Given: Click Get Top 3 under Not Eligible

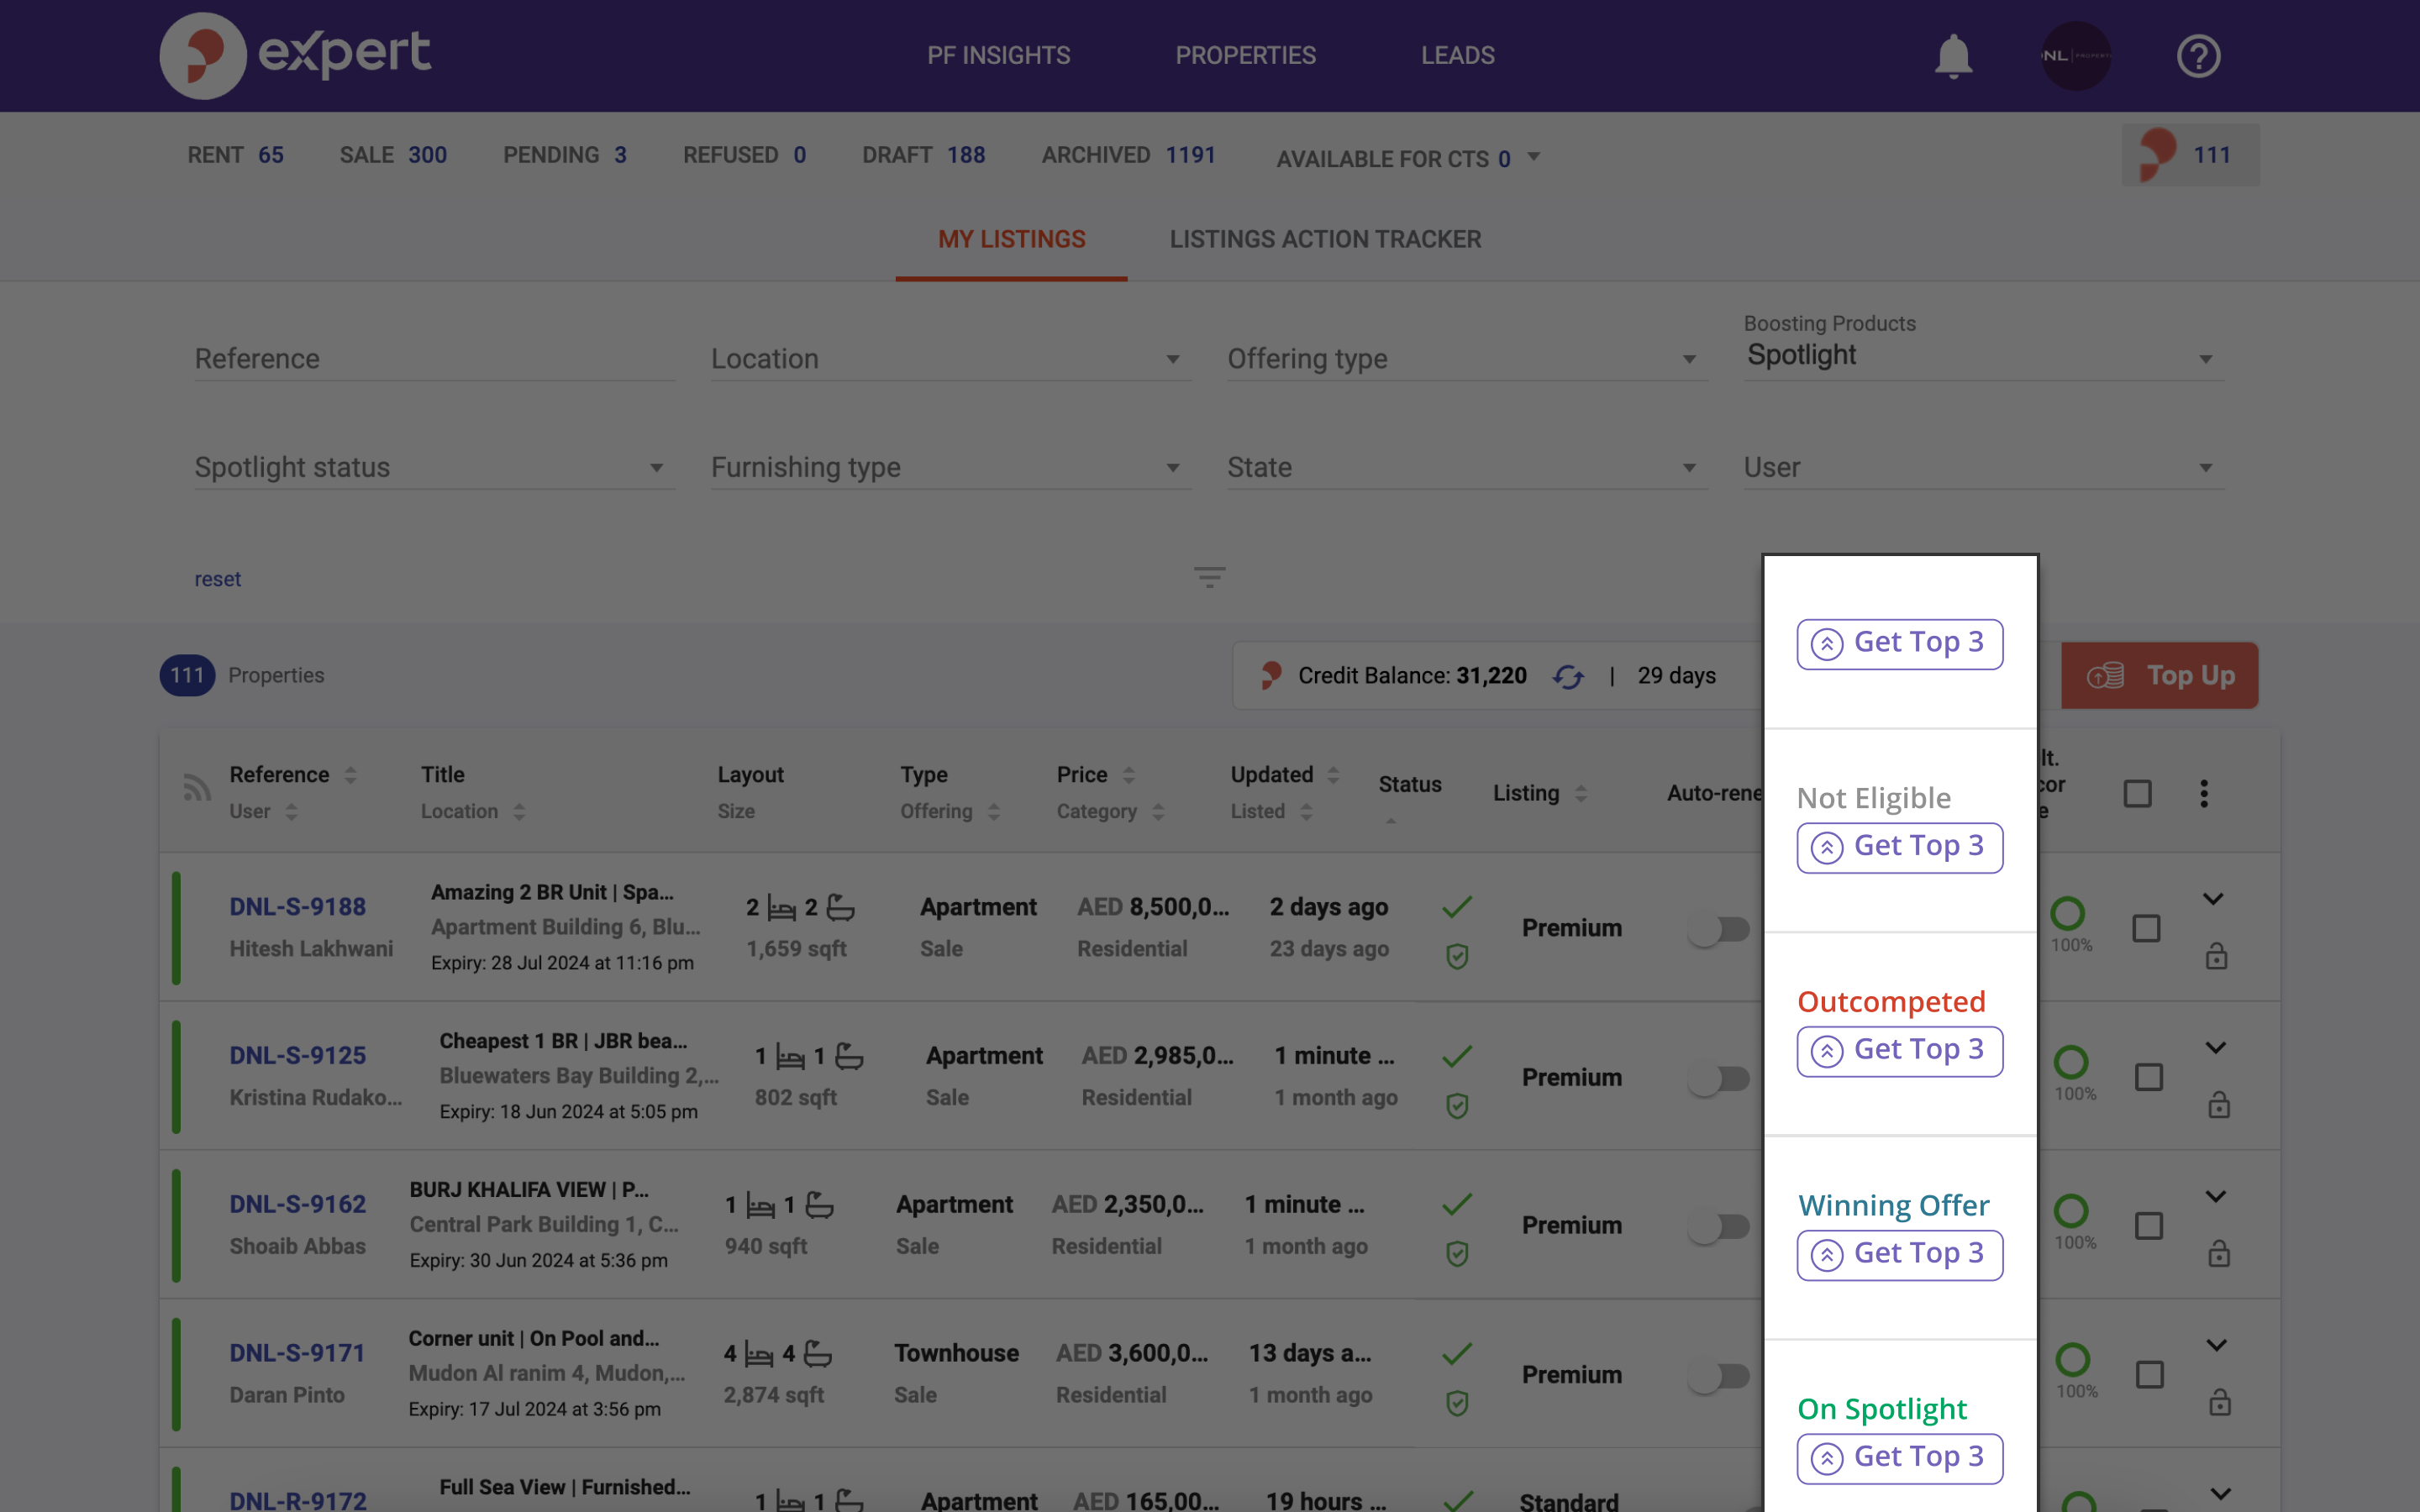Looking at the screenshot, I should 1899,847.
